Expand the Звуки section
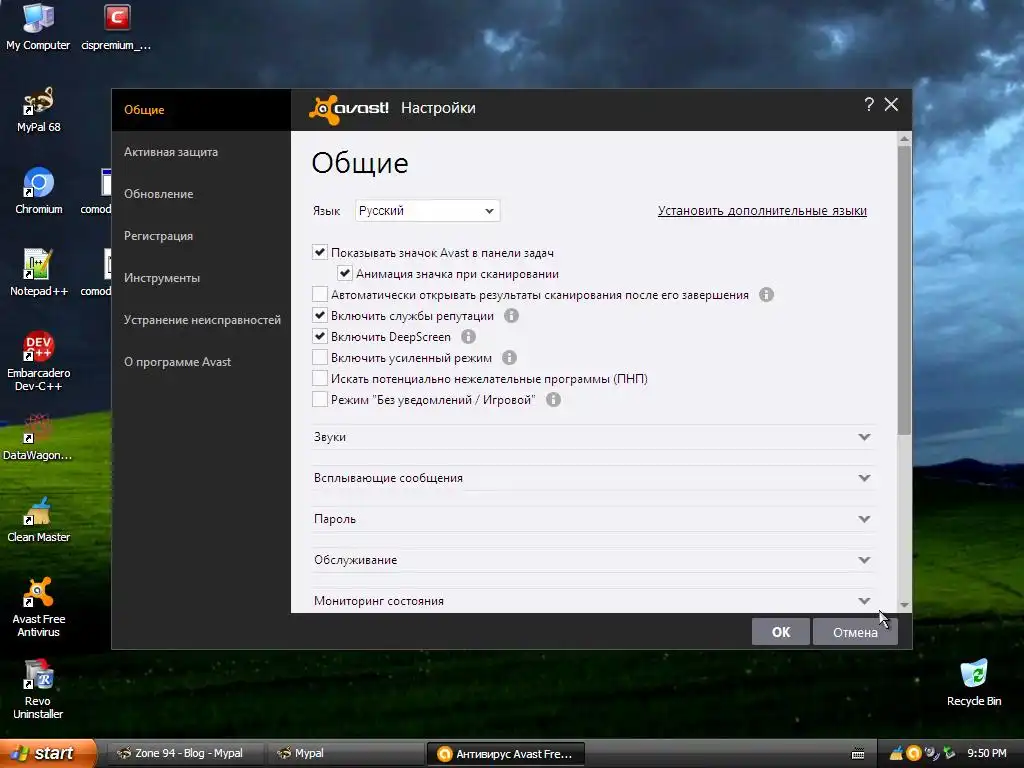The height and width of the screenshot is (768, 1024). click(592, 437)
